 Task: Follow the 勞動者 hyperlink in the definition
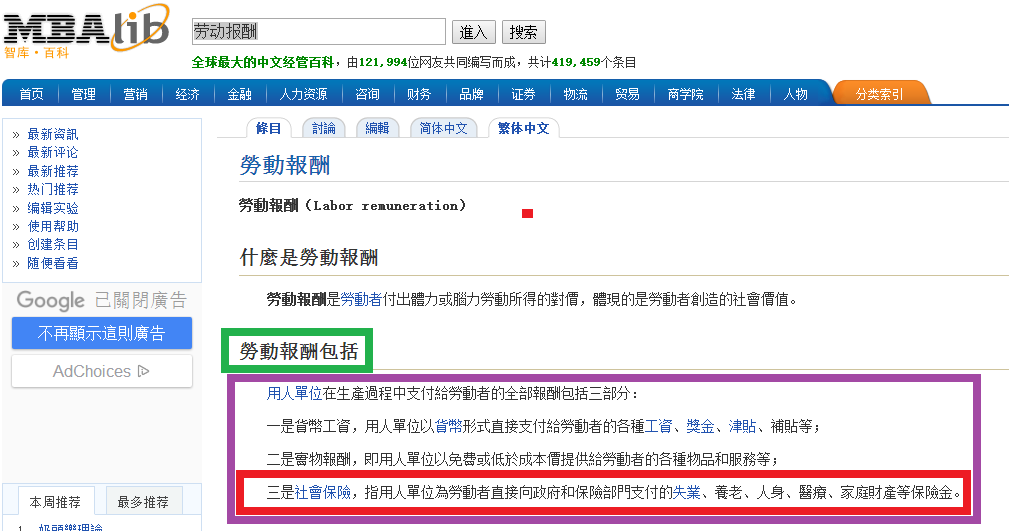point(361,299)
